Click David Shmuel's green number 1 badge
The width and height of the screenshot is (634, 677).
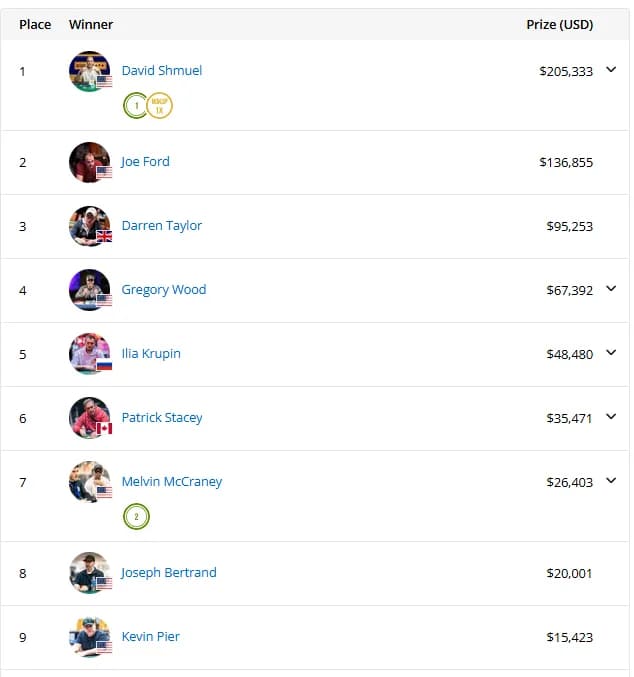(135, 105)
